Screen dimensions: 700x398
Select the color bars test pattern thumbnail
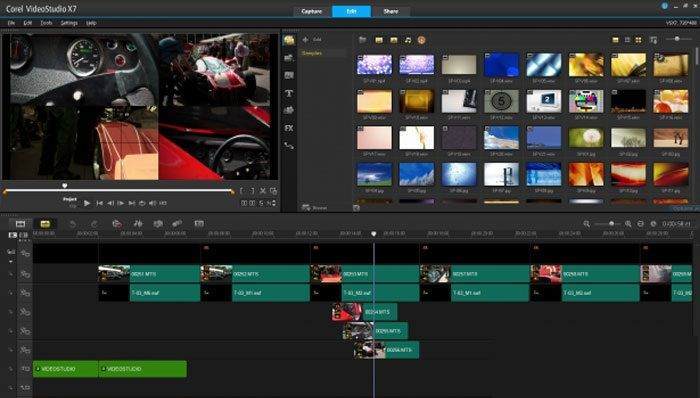coord(586,101)
